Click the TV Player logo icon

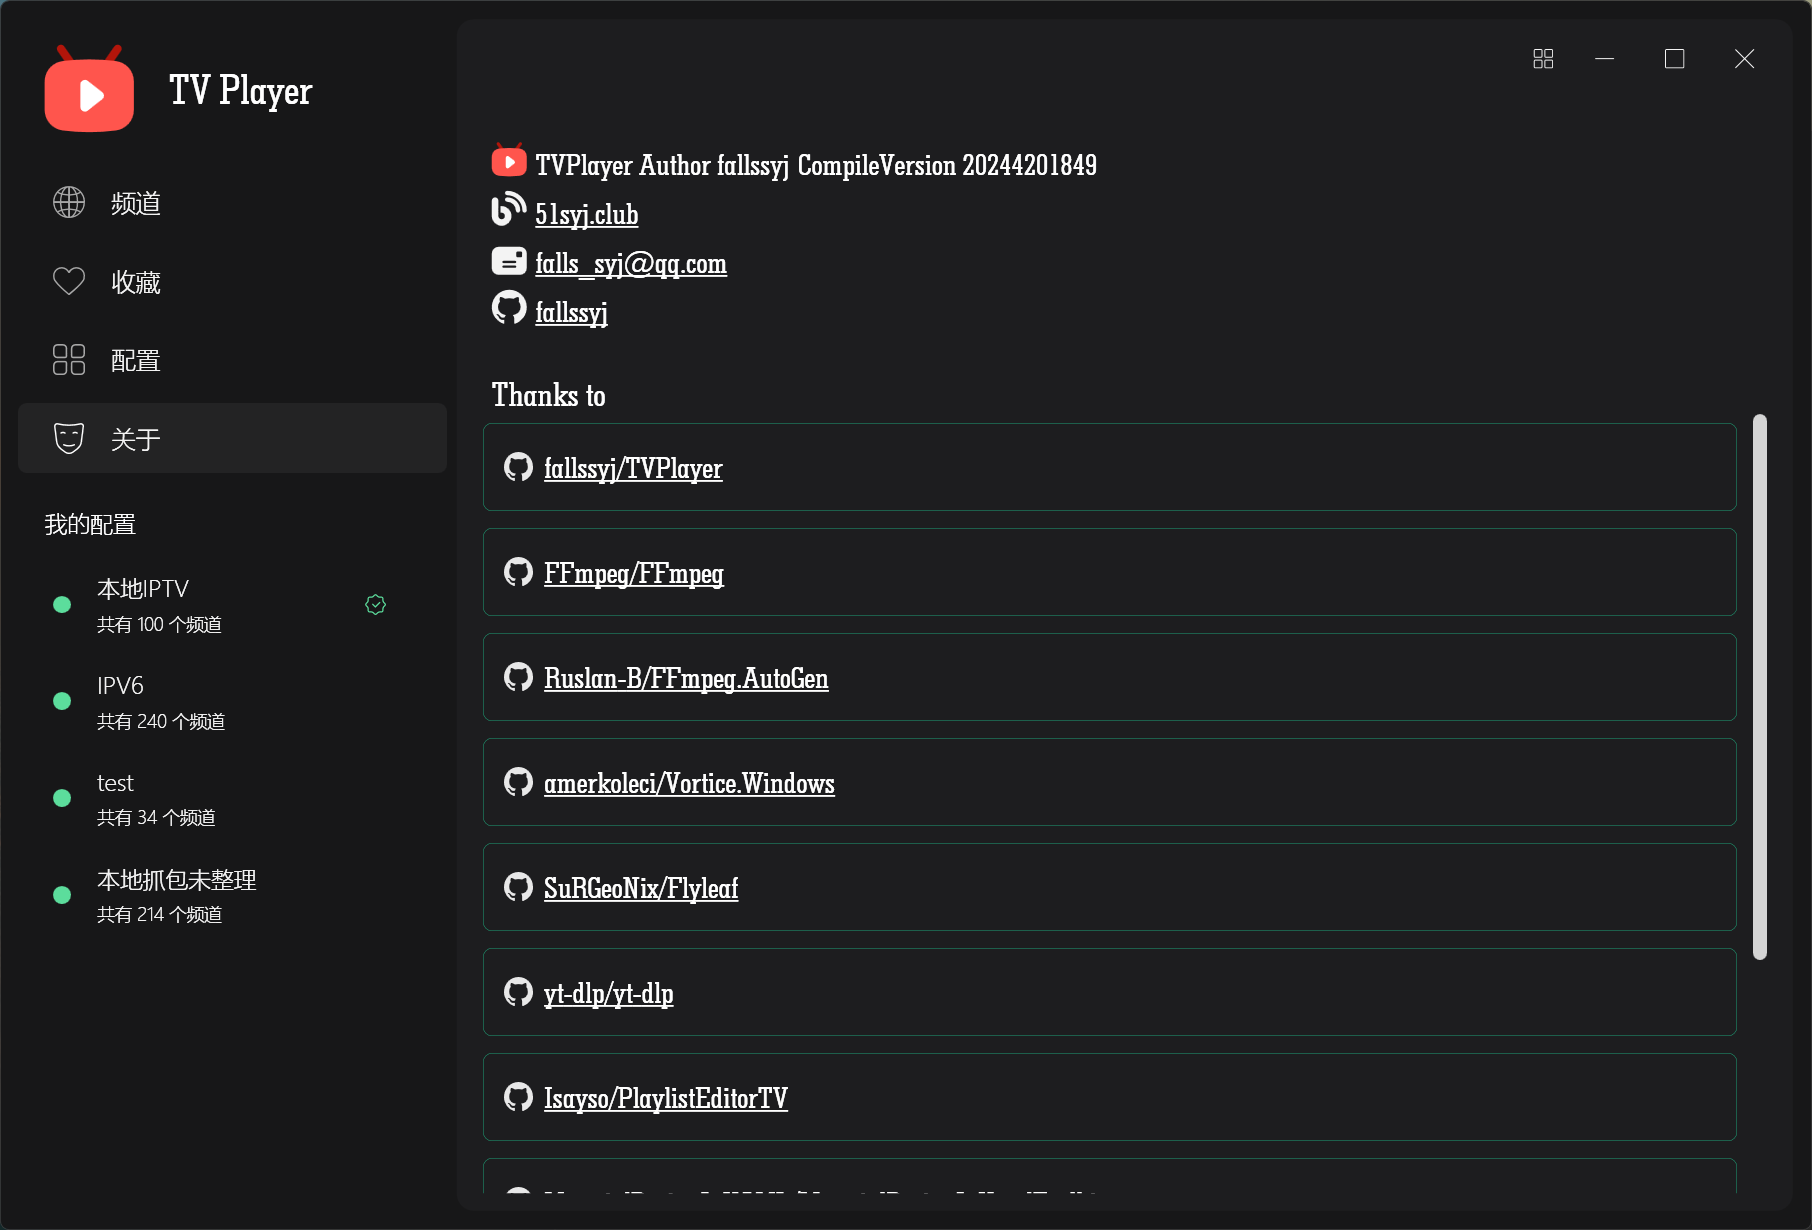(89, 90)
